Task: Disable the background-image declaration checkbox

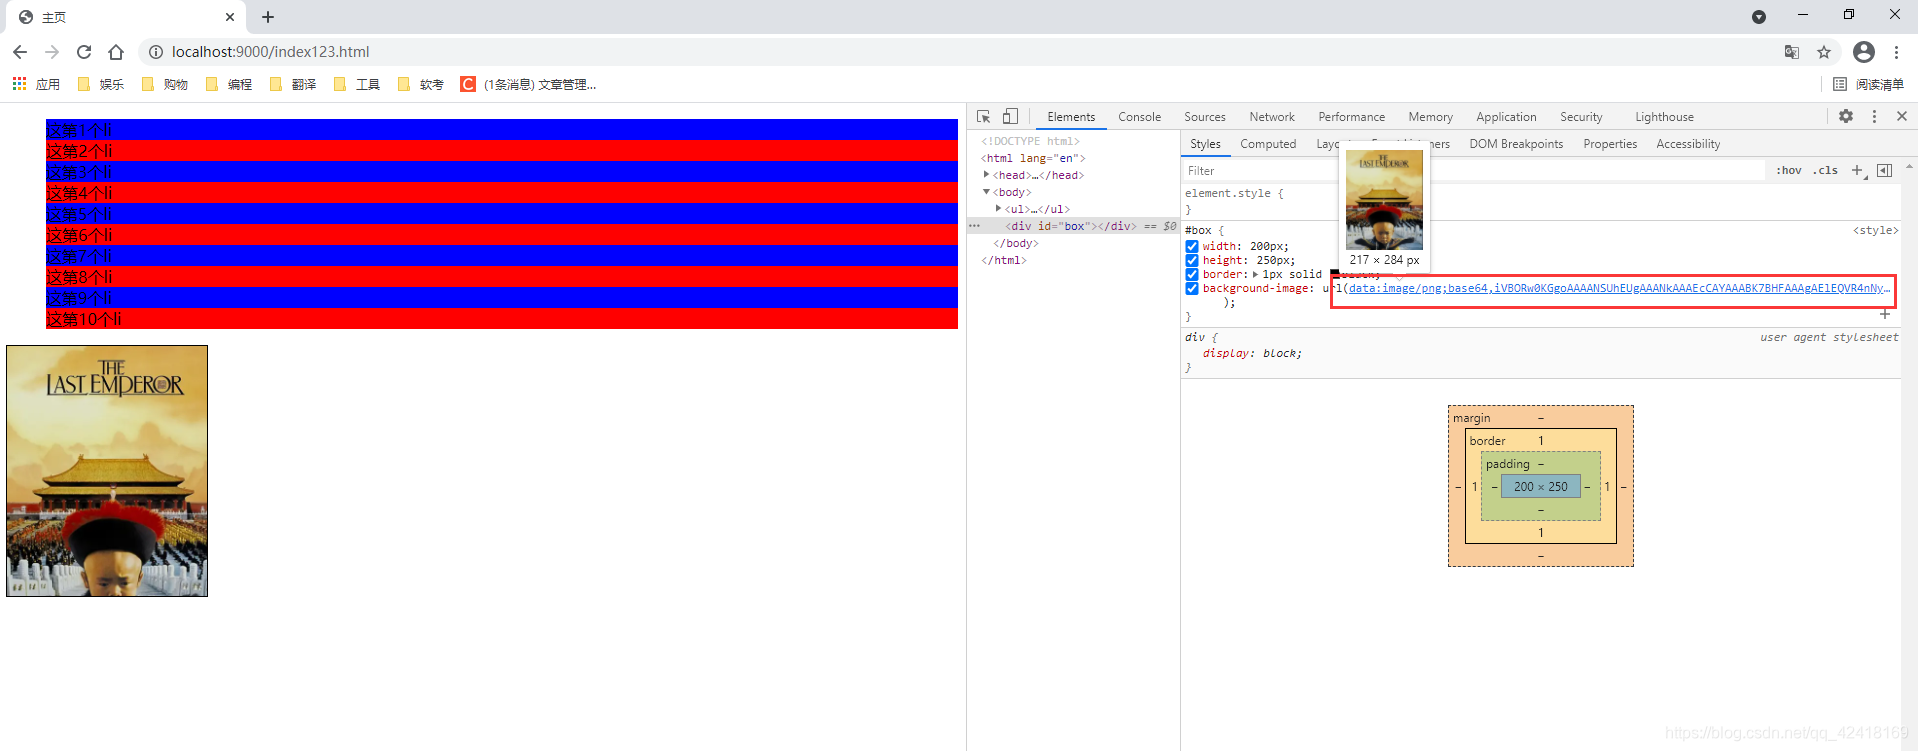Action: (x=1192, y=288)
